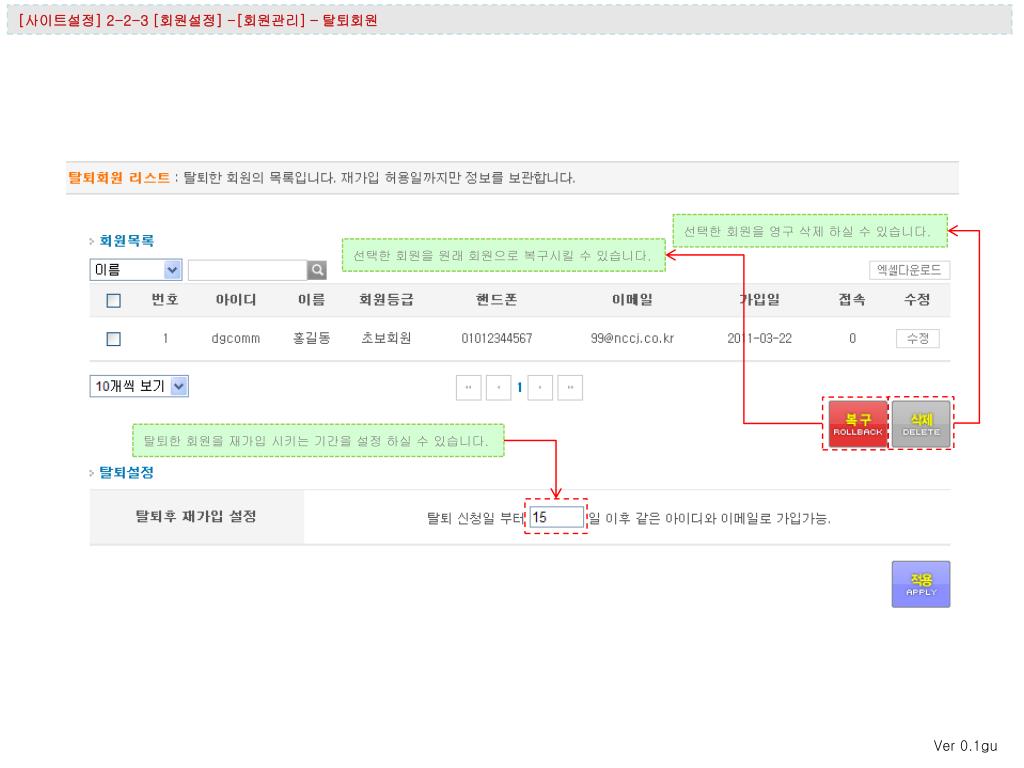
Task: Click the 회원목록 section heading
Action: (x=127, y=241)
